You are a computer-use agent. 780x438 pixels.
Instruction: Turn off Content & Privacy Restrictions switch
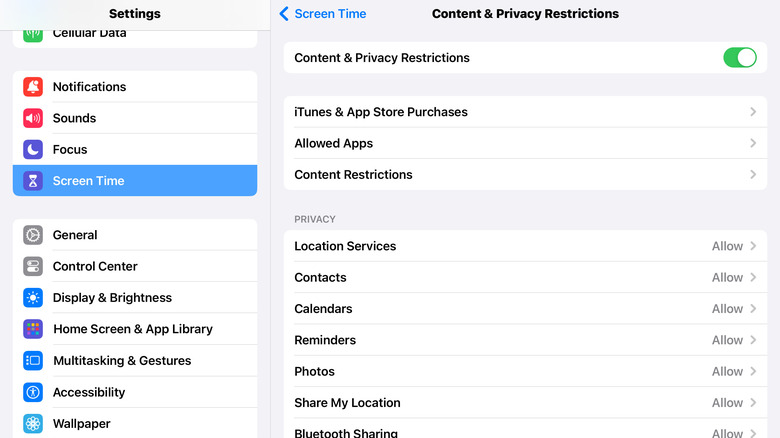(x=740, y=58)
